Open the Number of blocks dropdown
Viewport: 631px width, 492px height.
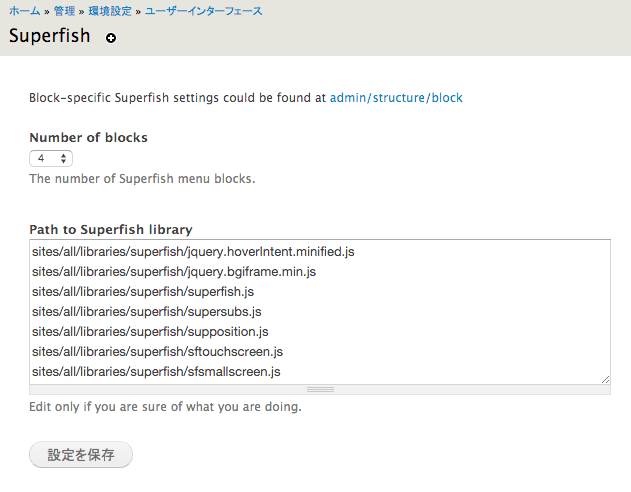point(51,159)
